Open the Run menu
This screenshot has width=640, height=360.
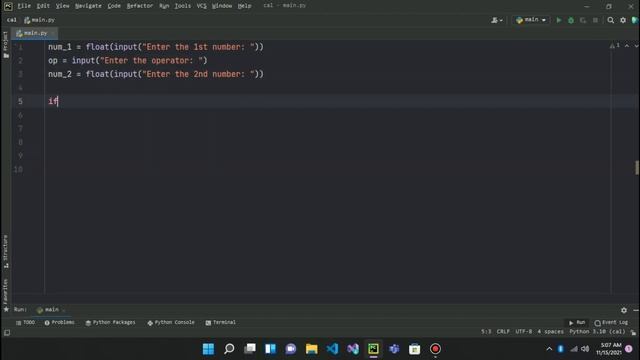[164, 6]
